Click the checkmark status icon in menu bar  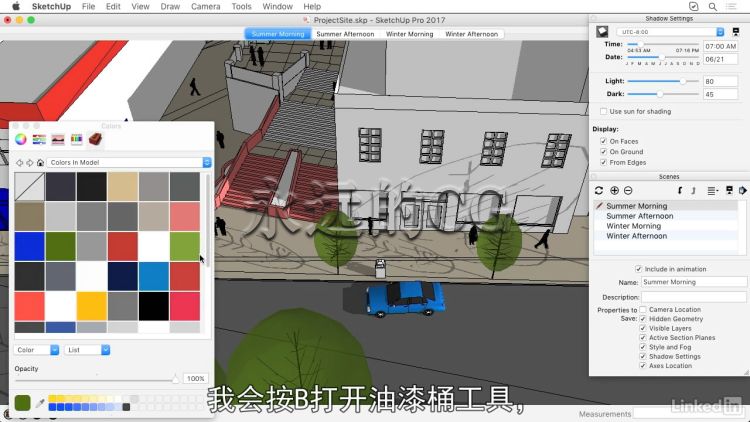pyautogui.click(x=694, y=7)
